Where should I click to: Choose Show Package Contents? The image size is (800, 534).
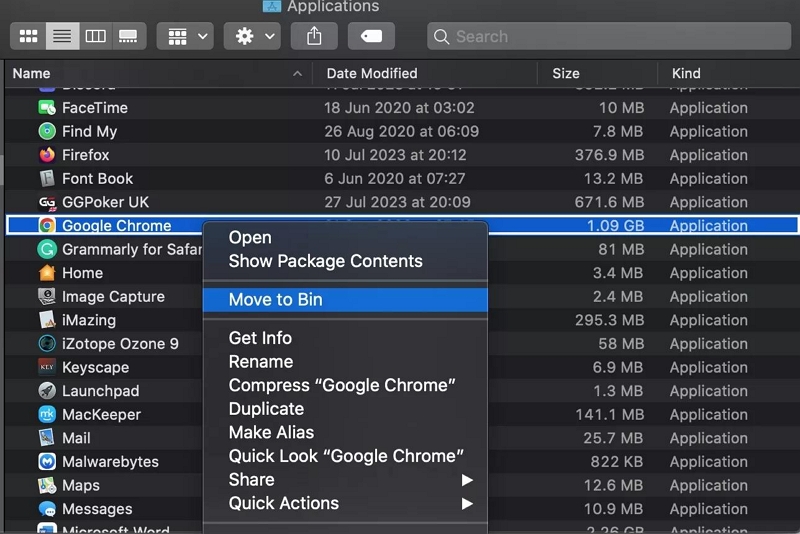coord(345,261)
